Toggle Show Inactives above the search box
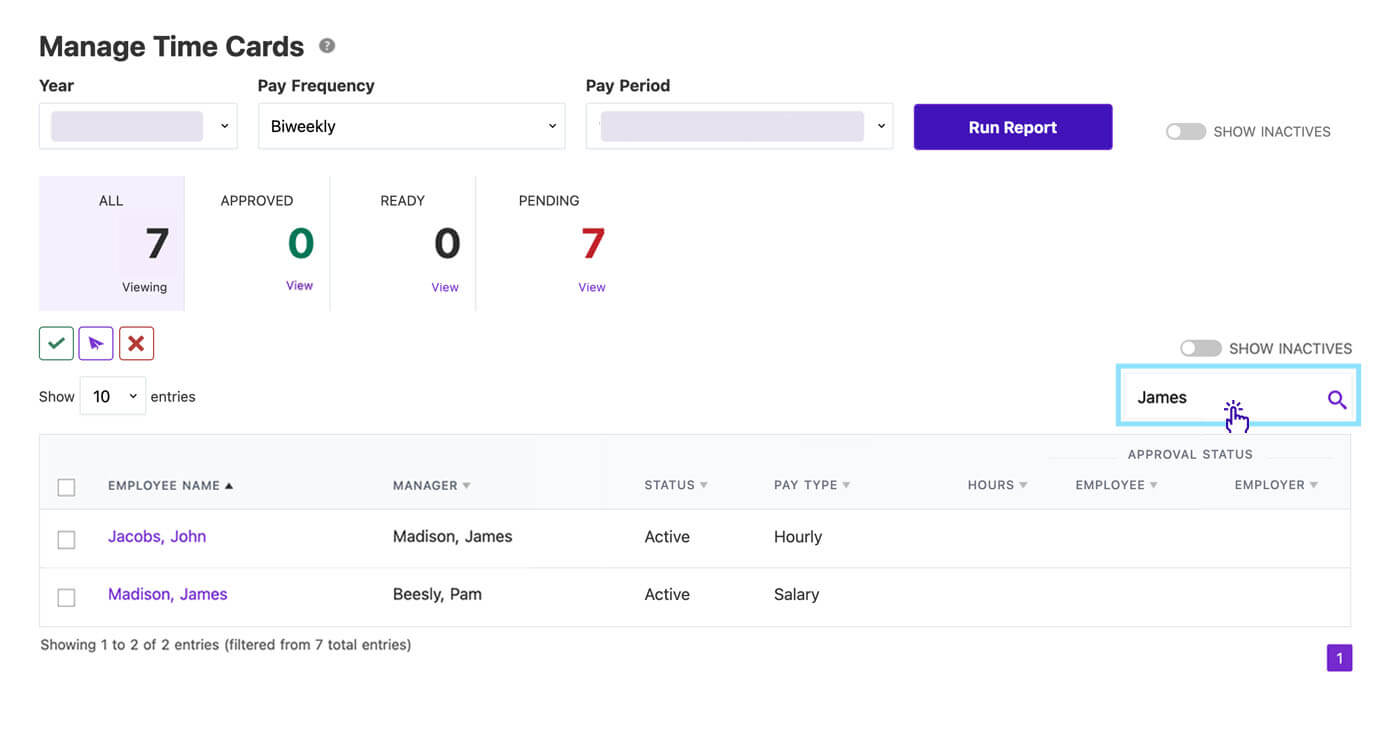1380x735 pixels. pos(1200,348)
